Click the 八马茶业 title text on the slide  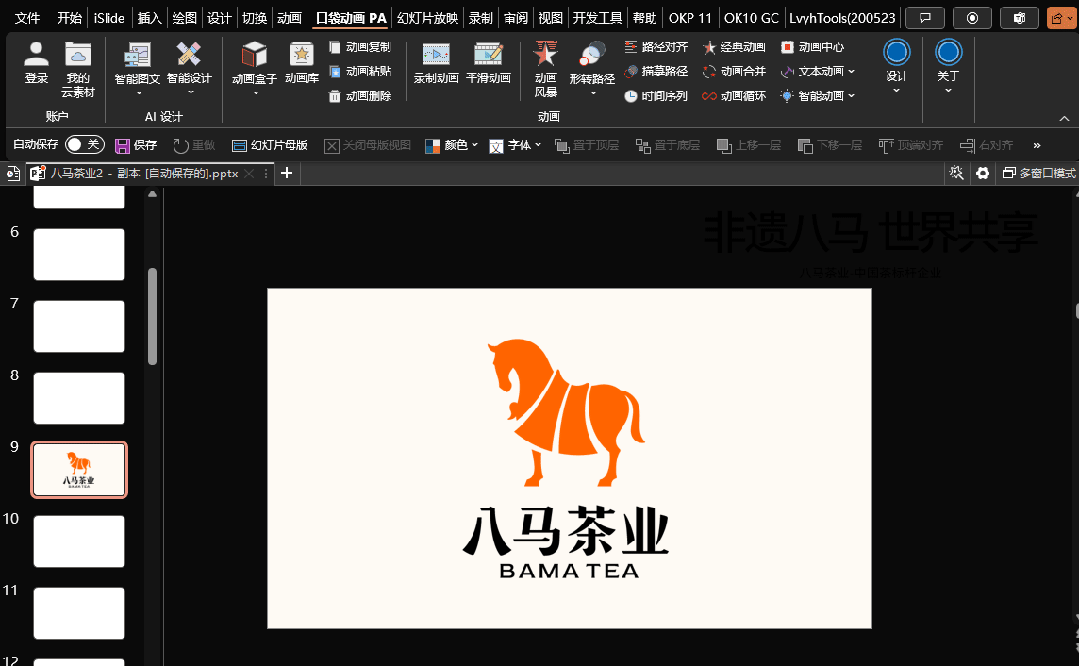567,530
